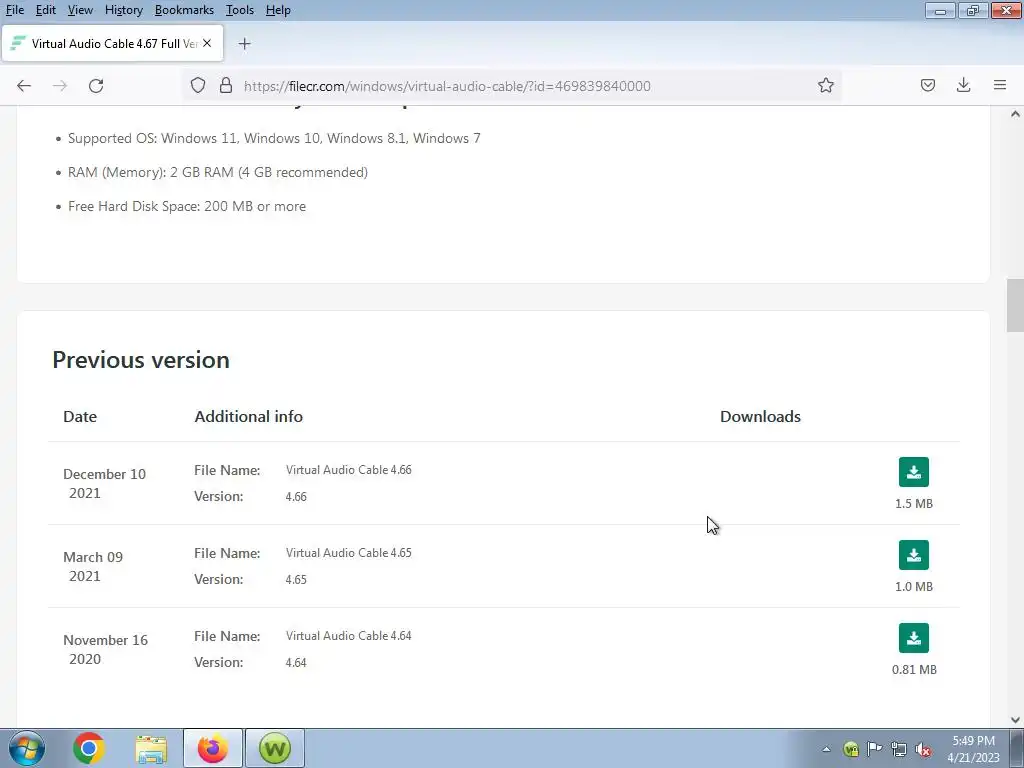Click green tray icon beside flag

(x=850, y=749)
